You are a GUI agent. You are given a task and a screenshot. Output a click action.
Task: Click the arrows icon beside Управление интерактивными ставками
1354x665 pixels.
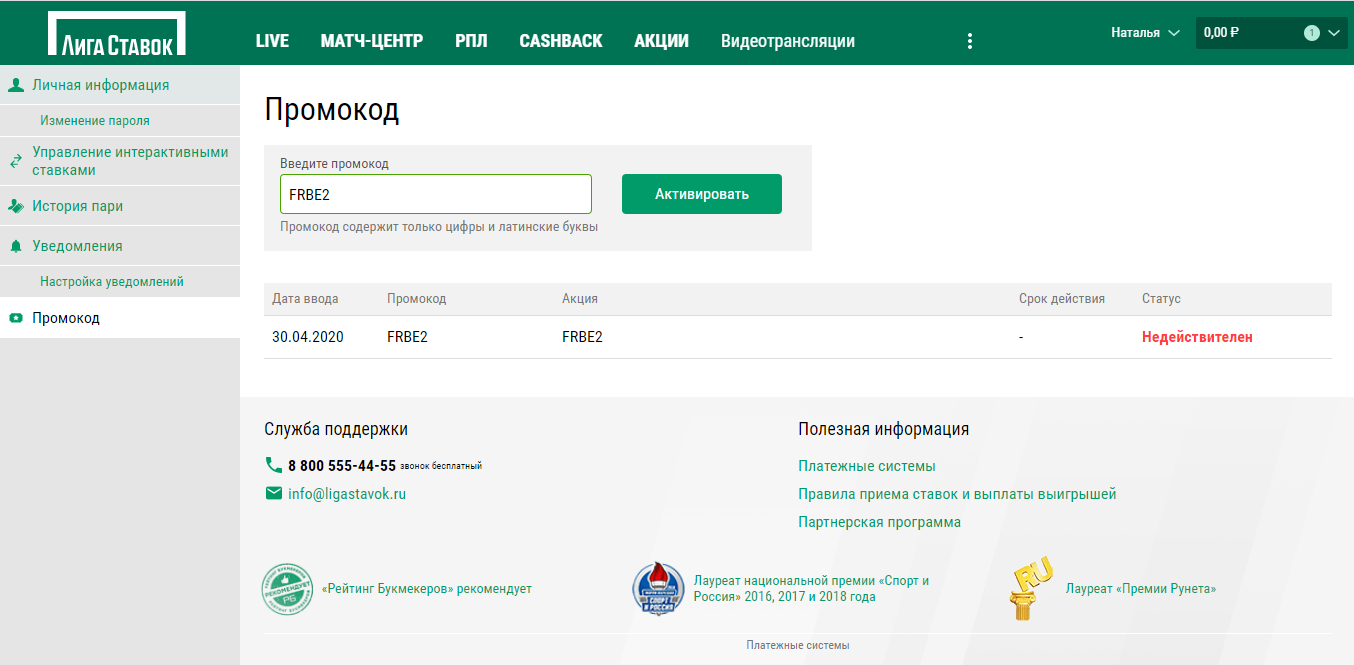tap(15, 161)
